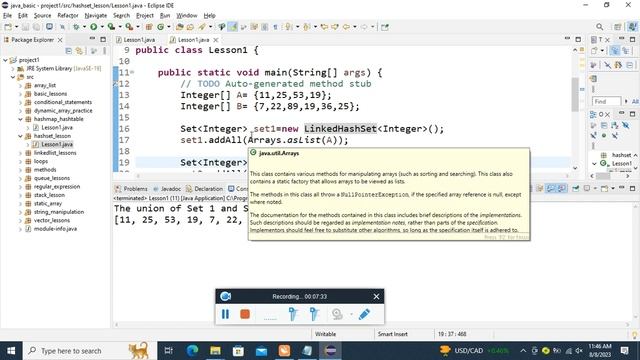The image size is (640, 360).
Task: Click the New Java Class icon
Action: coord(160,27)
